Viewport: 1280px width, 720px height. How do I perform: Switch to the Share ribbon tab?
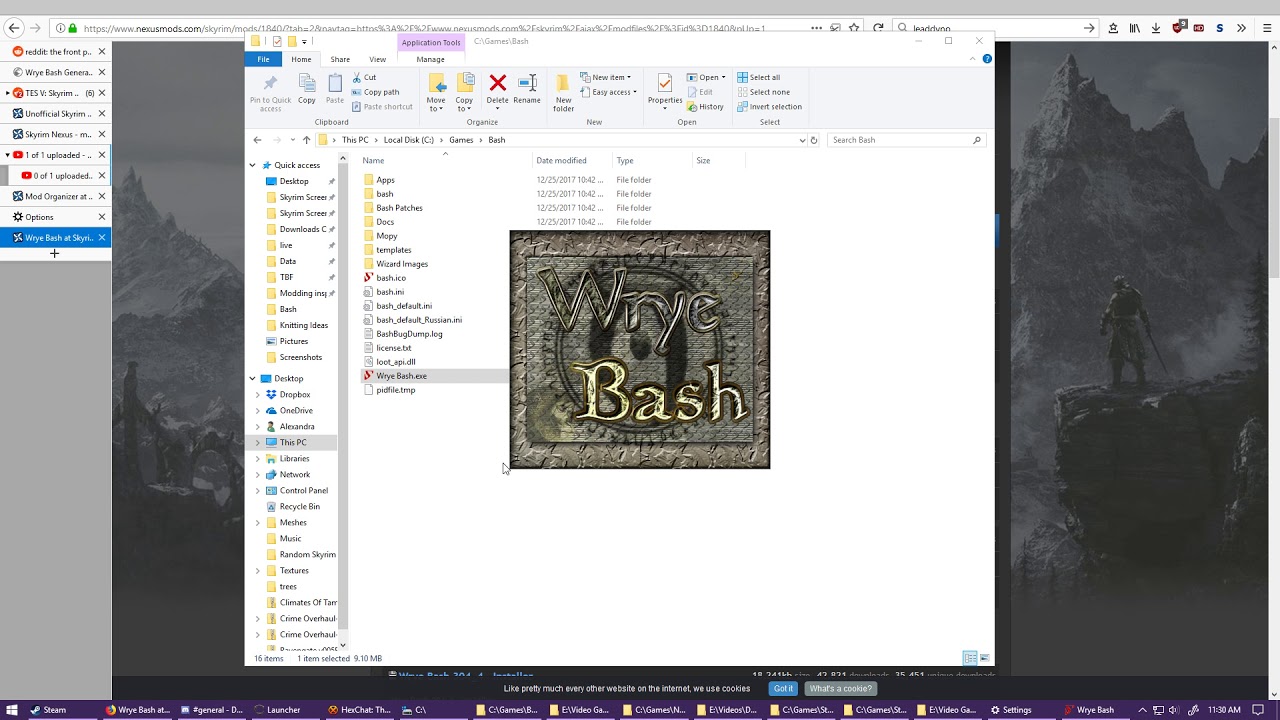click(x=340, y=59)
